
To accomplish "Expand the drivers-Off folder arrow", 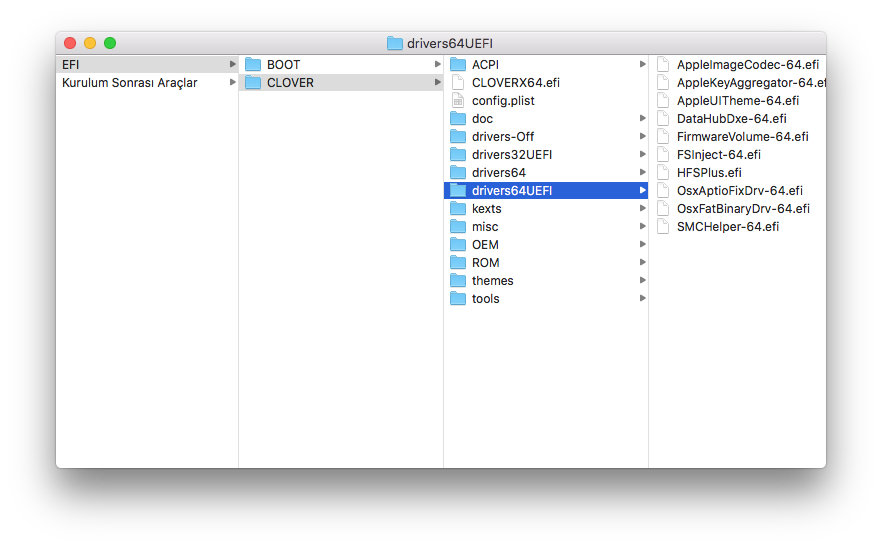I will click(x=642, y=137).
